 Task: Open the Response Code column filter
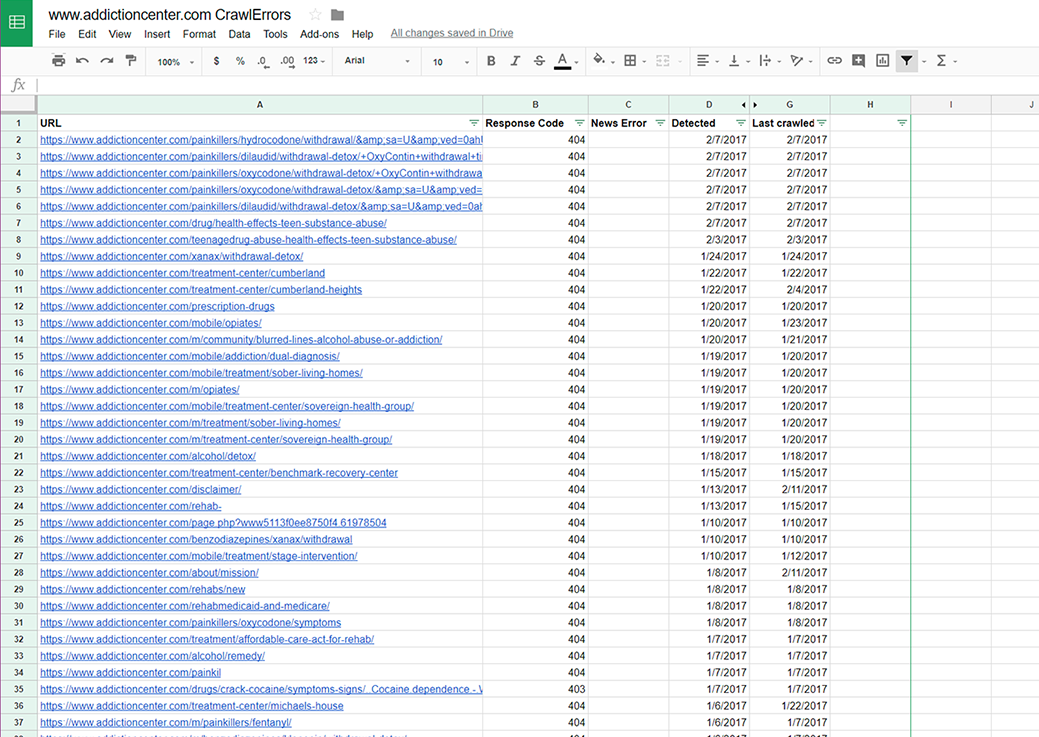pyautogui.click(x=579, y=123)
